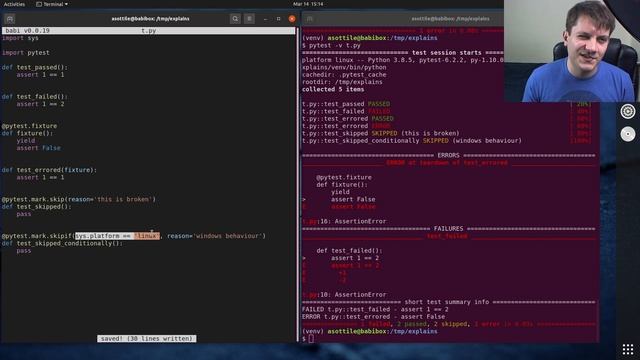This screenshot has height=360, width=640.
Task: Click left terminal title bar text
Action: point(150,19)
